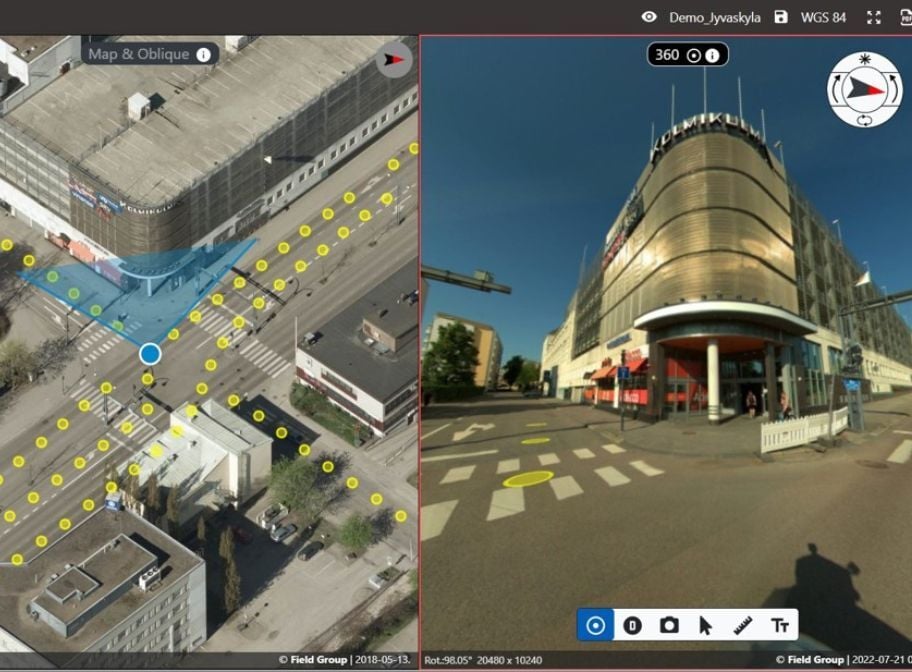
Task: Toggle the eye visibility icon near Demo_Jyvaskyla
Action: (649, 16)
